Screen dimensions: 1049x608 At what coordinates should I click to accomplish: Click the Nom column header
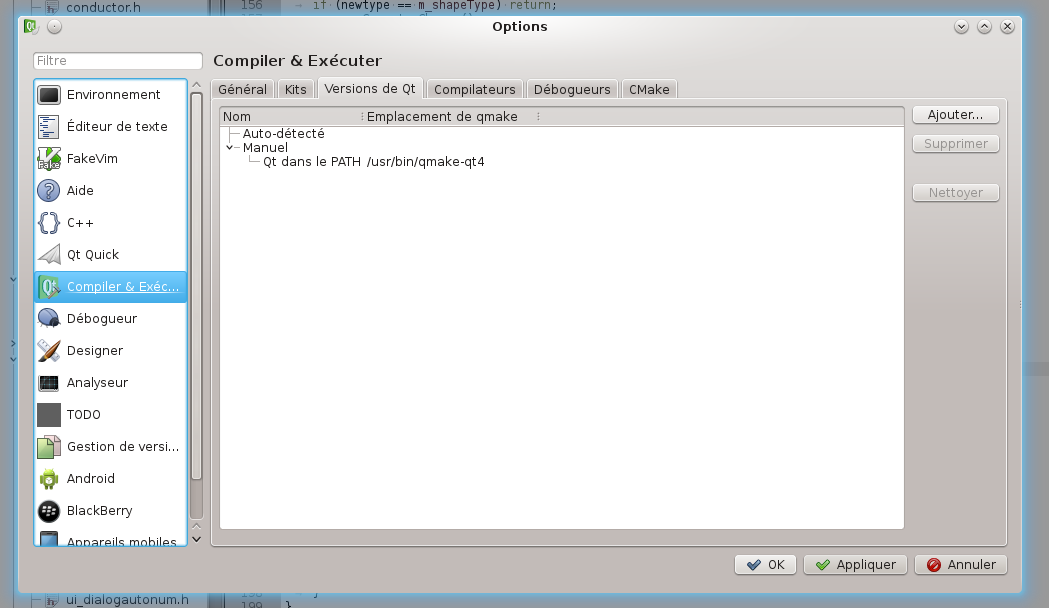click(292, 116)
